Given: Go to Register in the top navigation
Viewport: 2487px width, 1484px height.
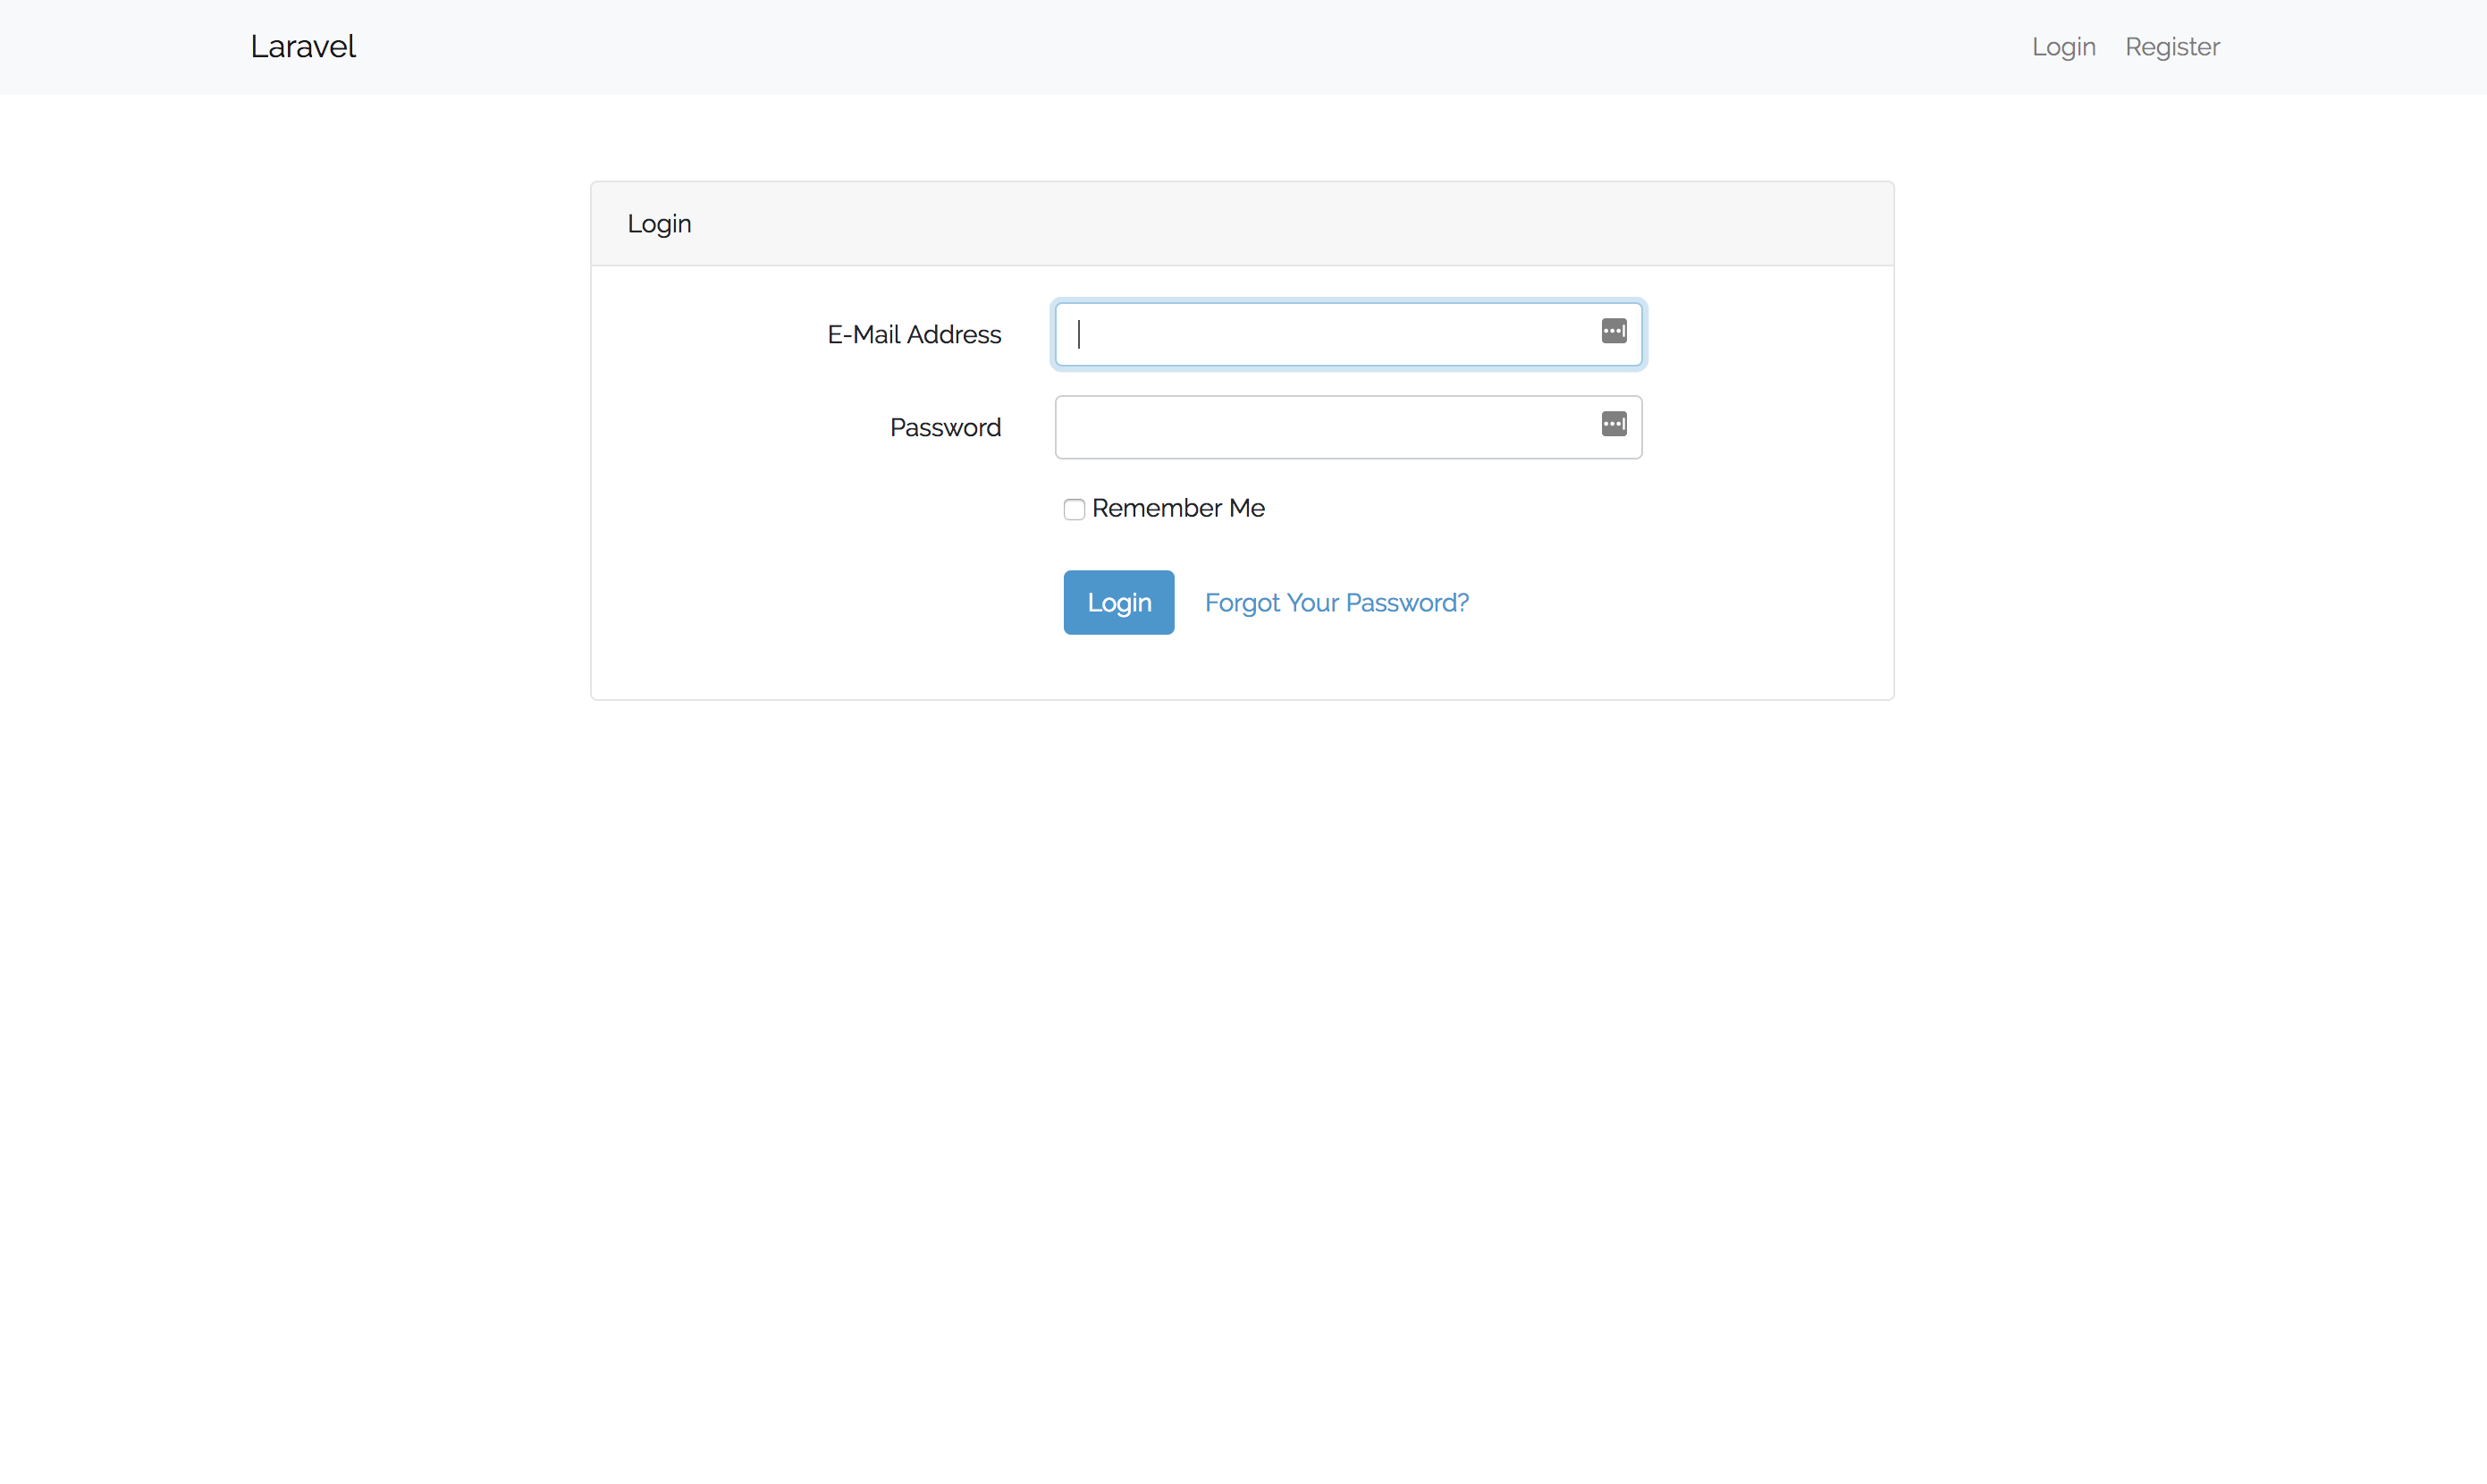Looking at the screenshot, I should 2172,47.
